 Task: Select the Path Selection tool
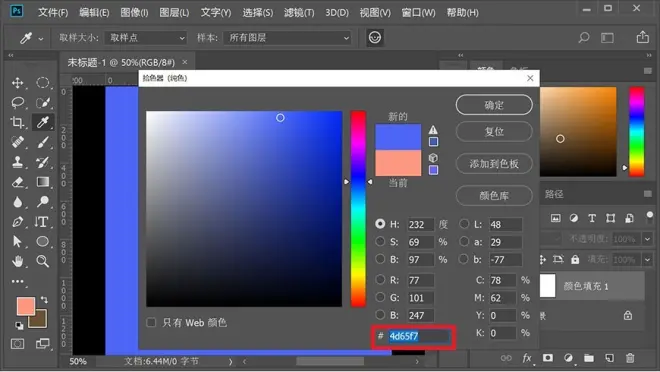[x=18, y=242]
